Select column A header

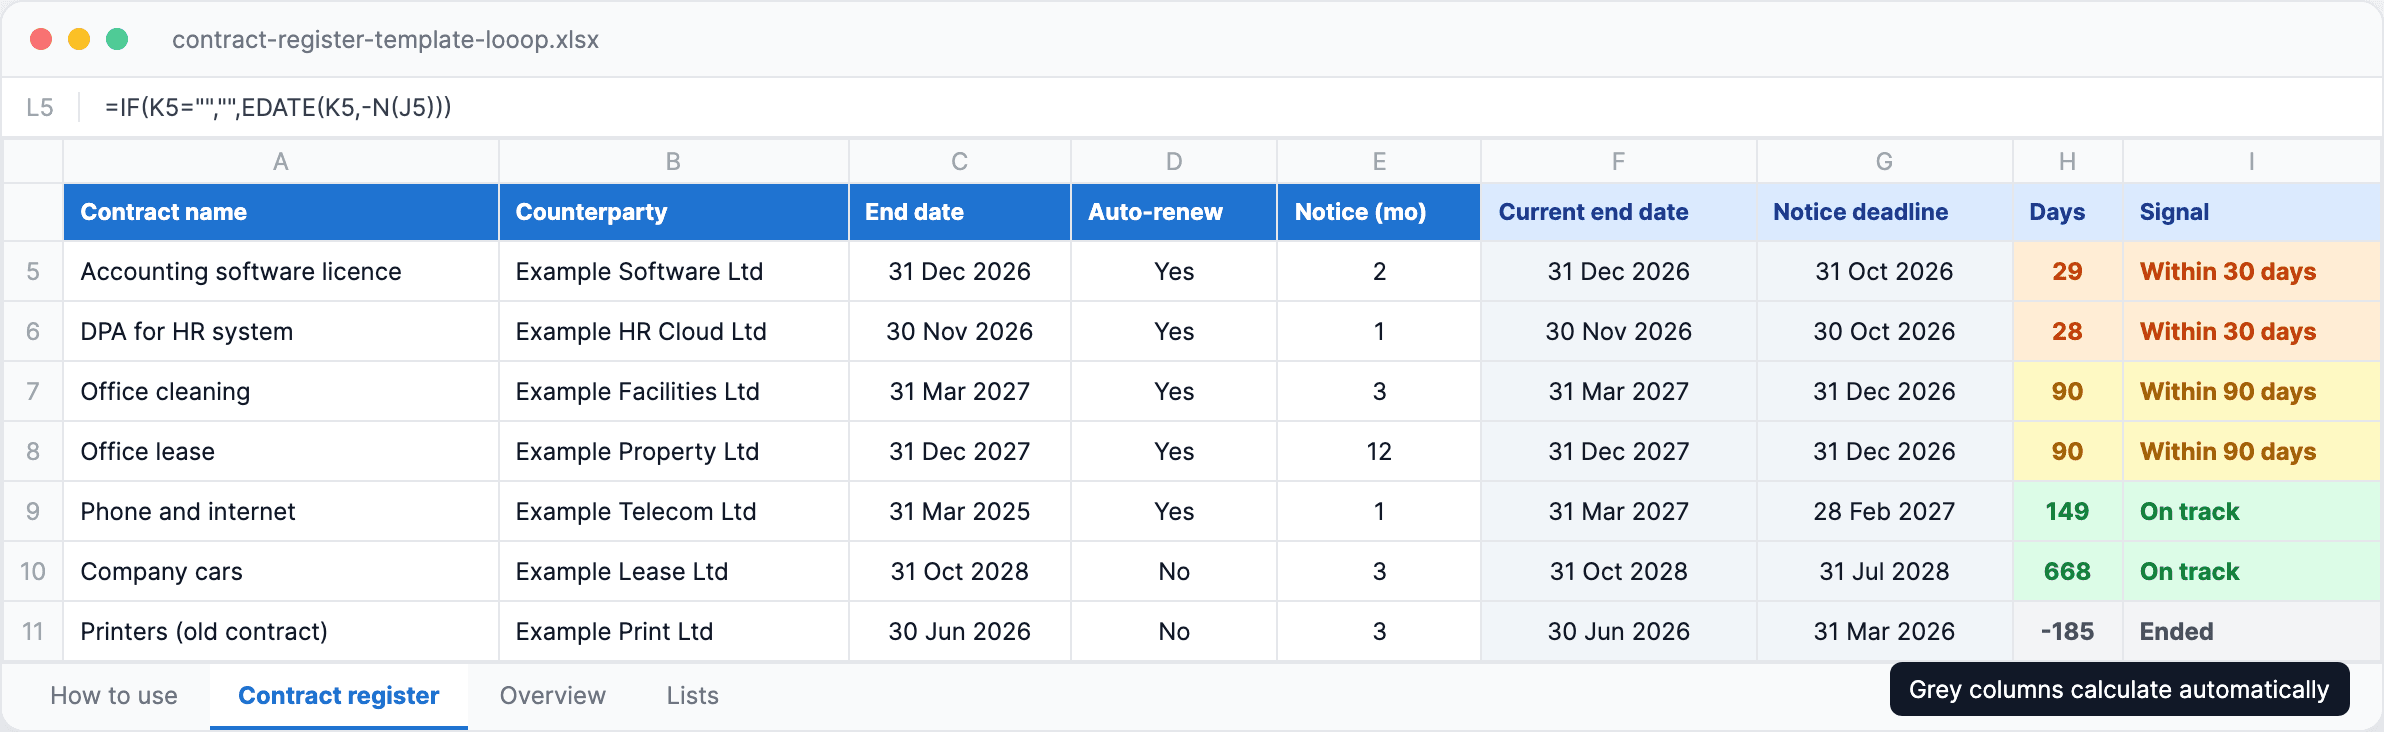(281, 161)
